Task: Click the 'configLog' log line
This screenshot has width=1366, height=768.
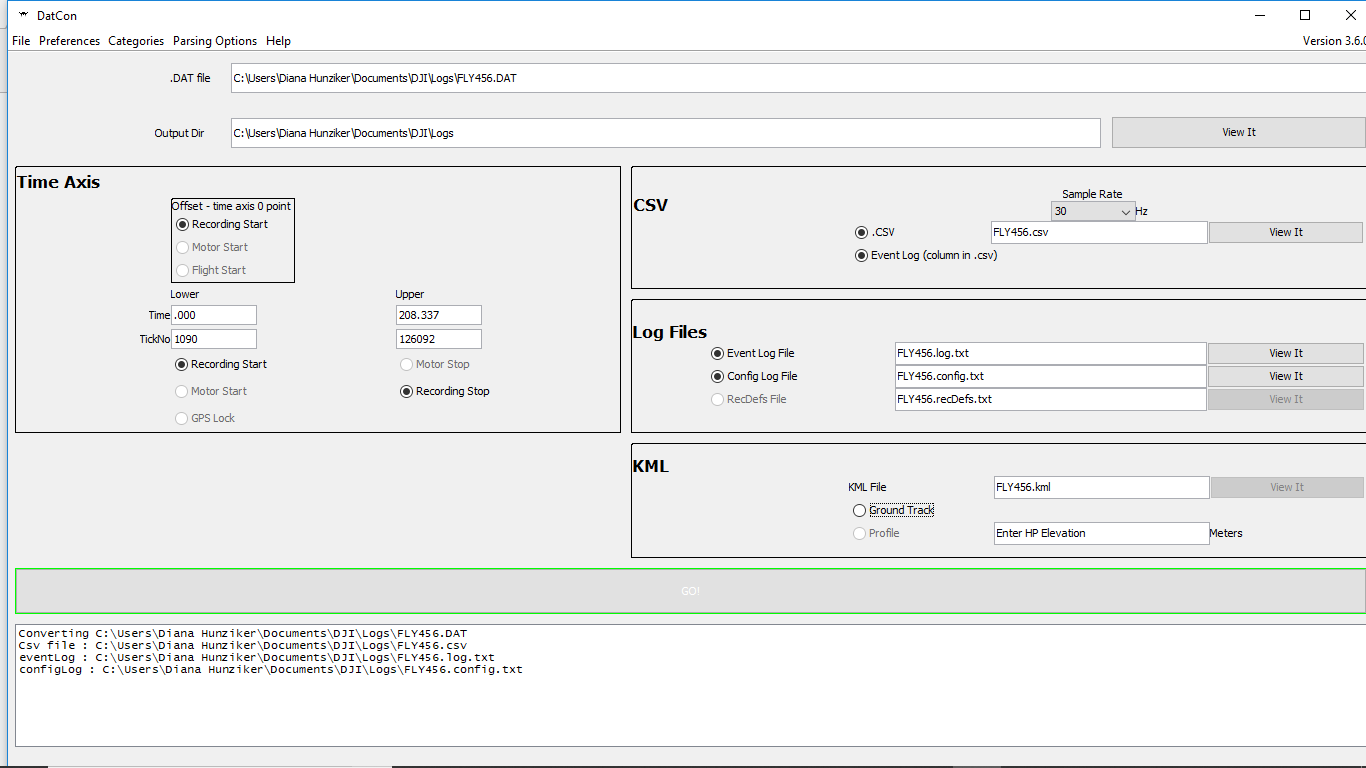Action: point(271,670)
